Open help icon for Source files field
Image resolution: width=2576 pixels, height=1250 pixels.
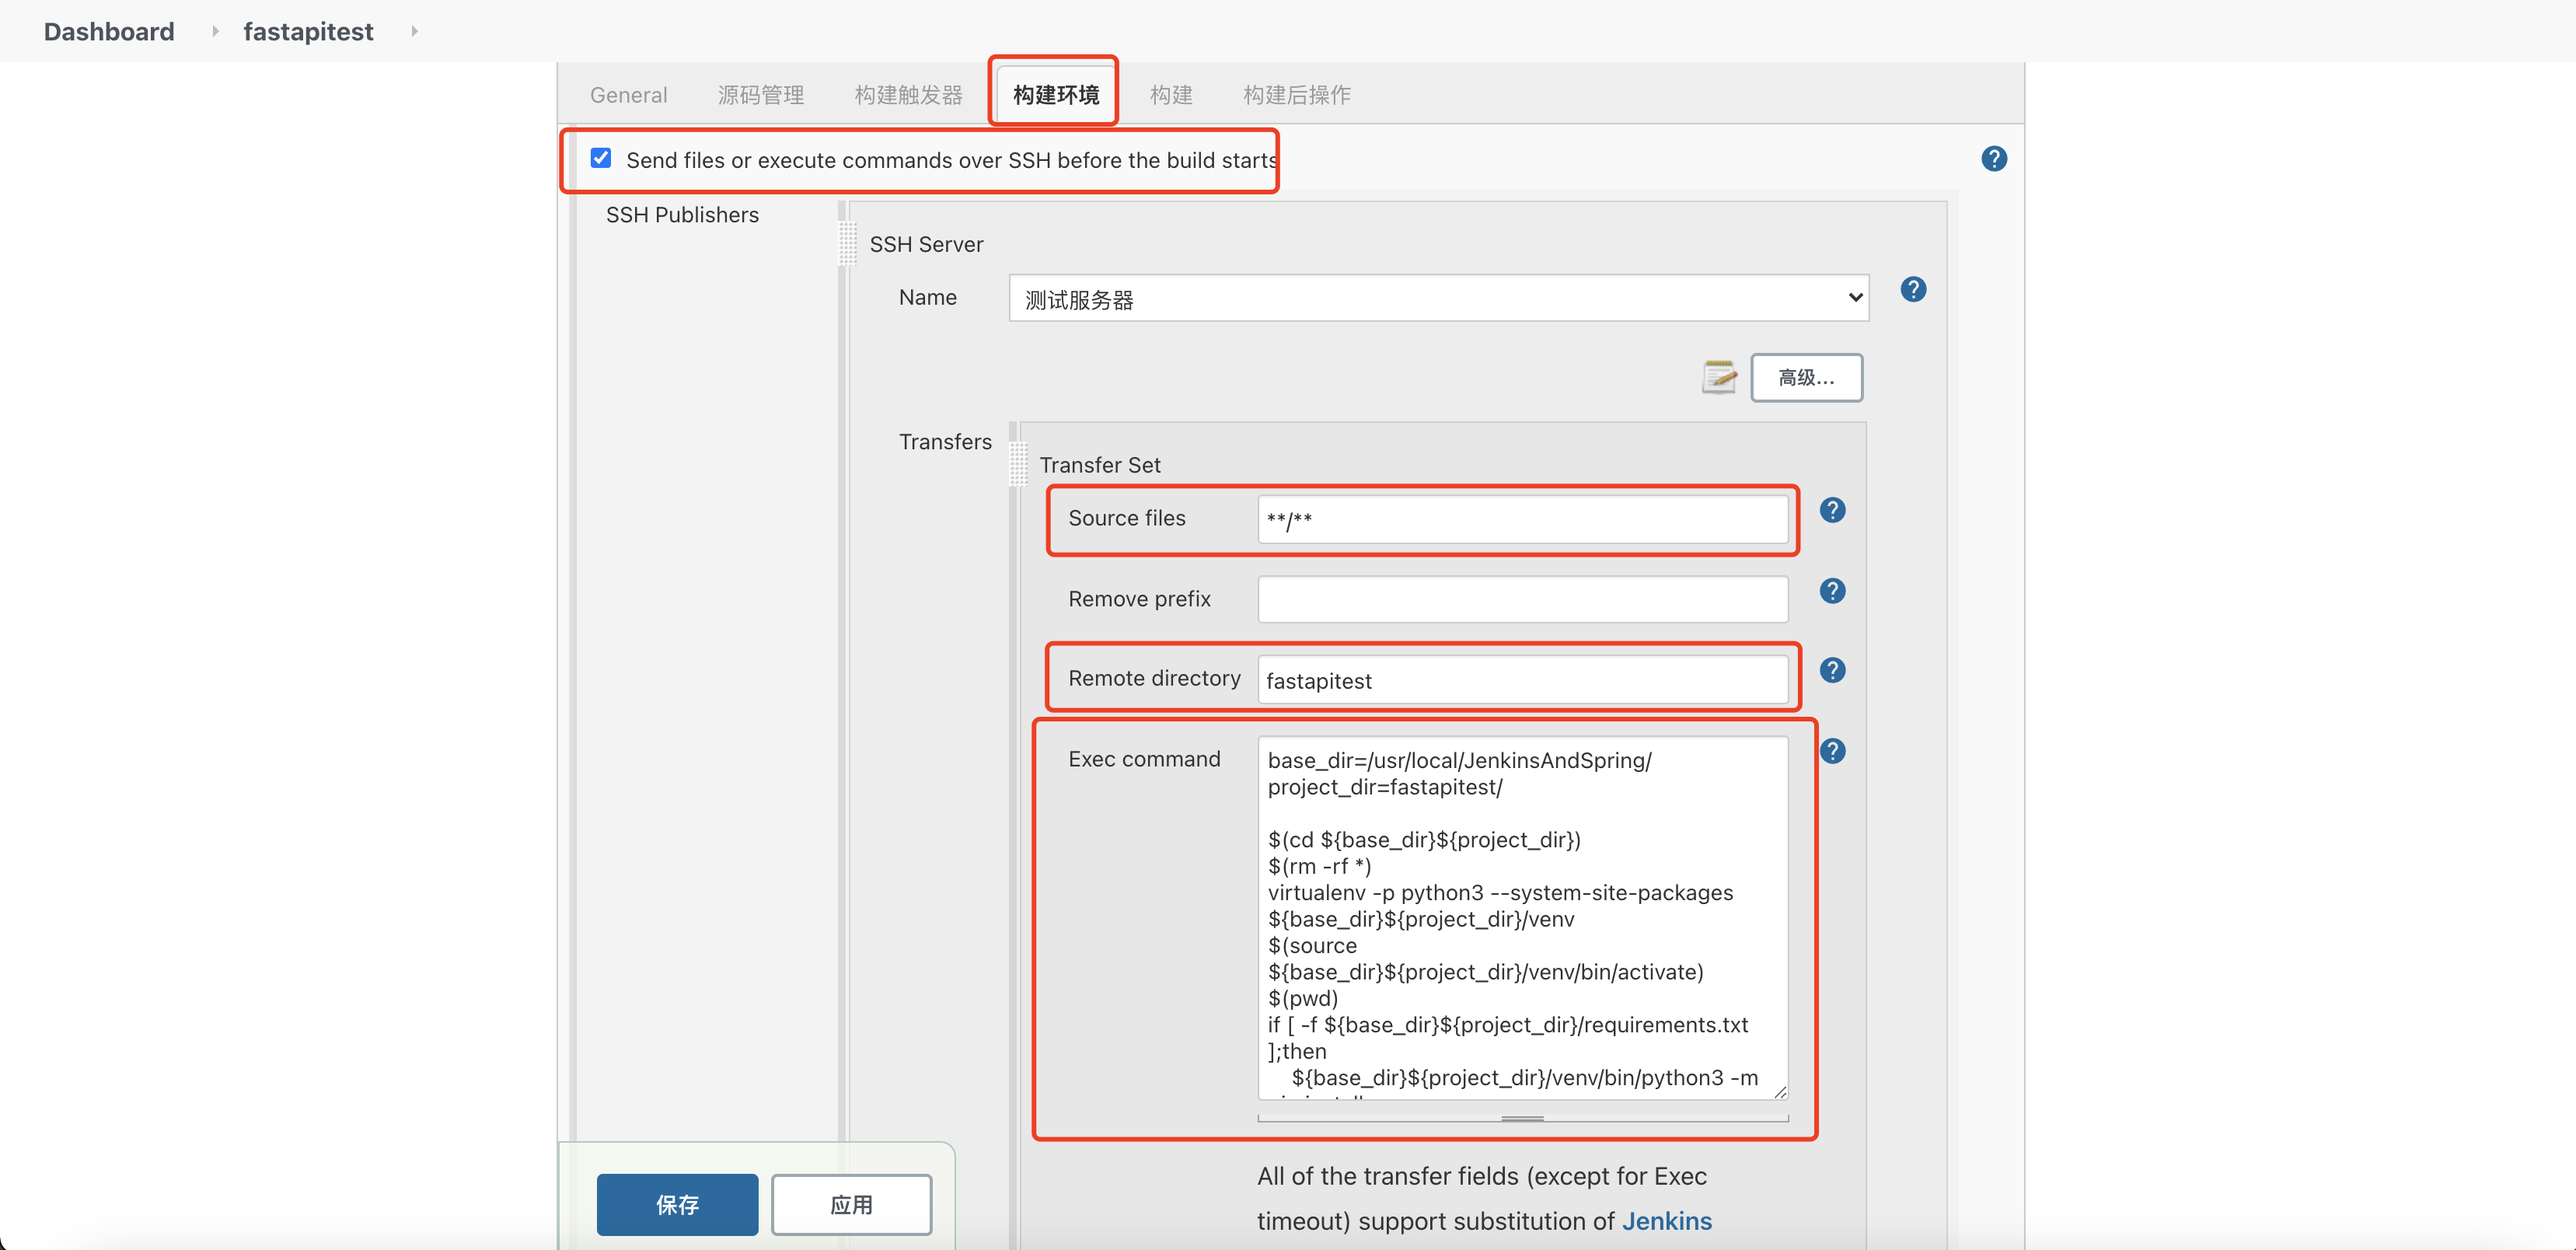[x=1831, y=510]
